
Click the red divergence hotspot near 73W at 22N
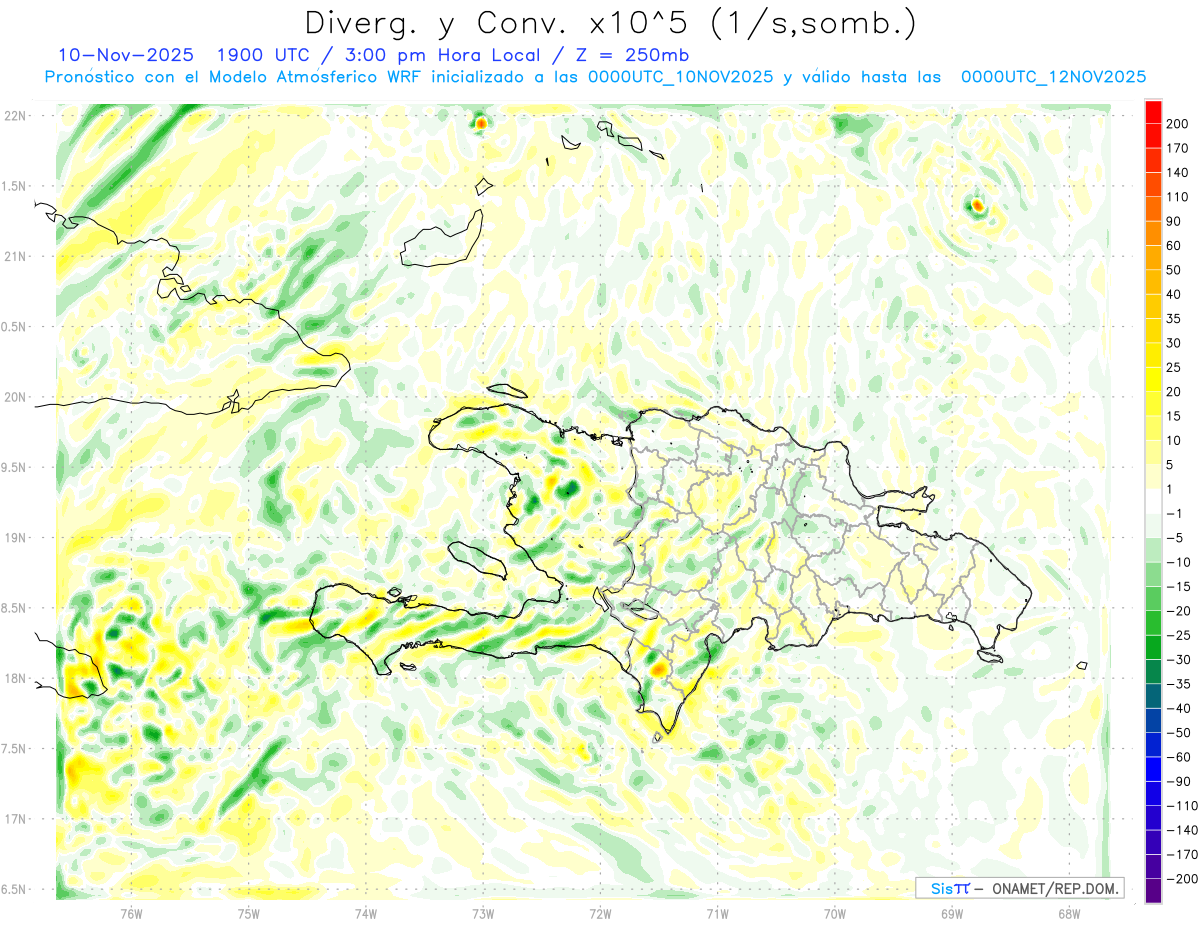(481, 123)
